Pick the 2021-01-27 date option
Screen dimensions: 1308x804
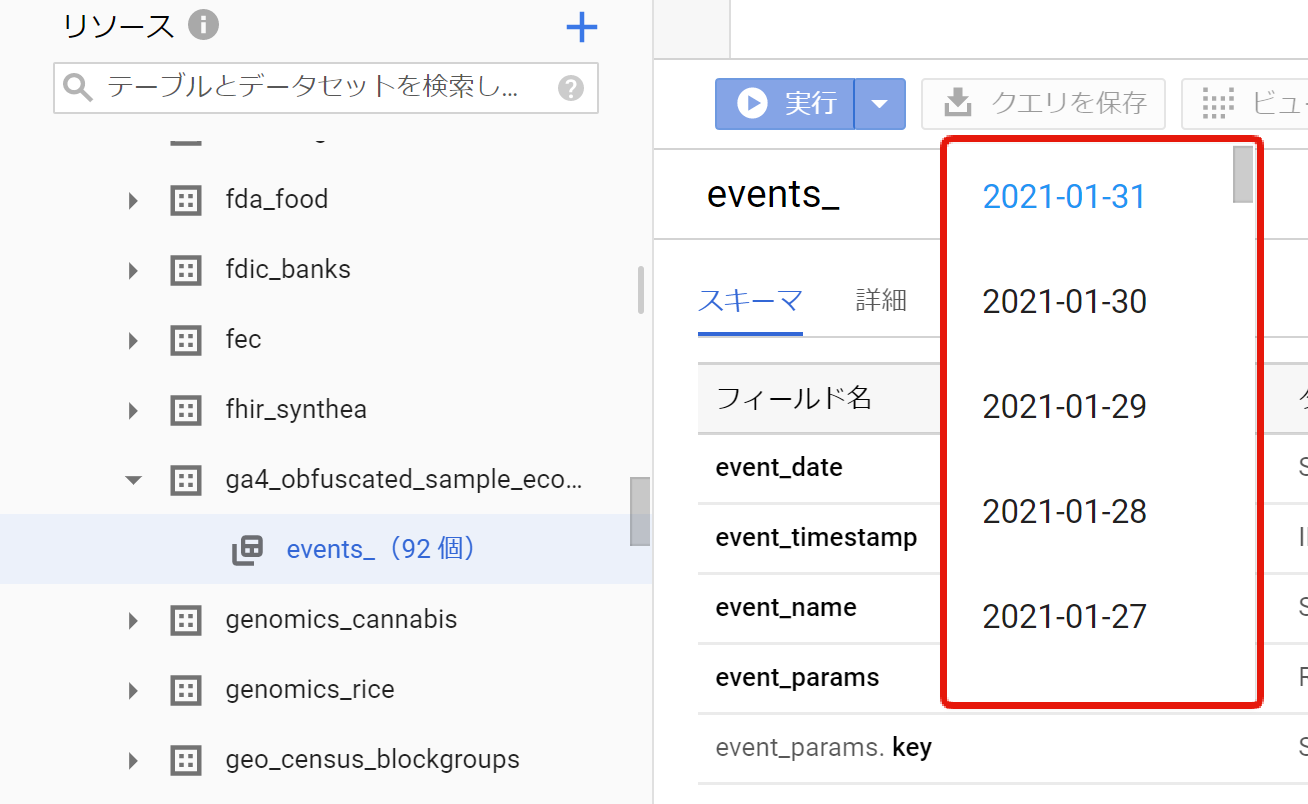click(x=1064, y=617)
